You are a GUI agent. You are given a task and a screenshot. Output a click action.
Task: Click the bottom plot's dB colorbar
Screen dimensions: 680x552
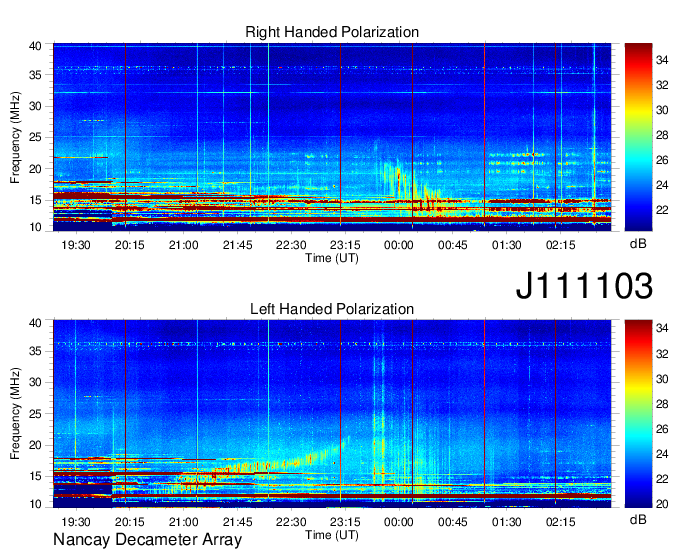click(638, 414)
